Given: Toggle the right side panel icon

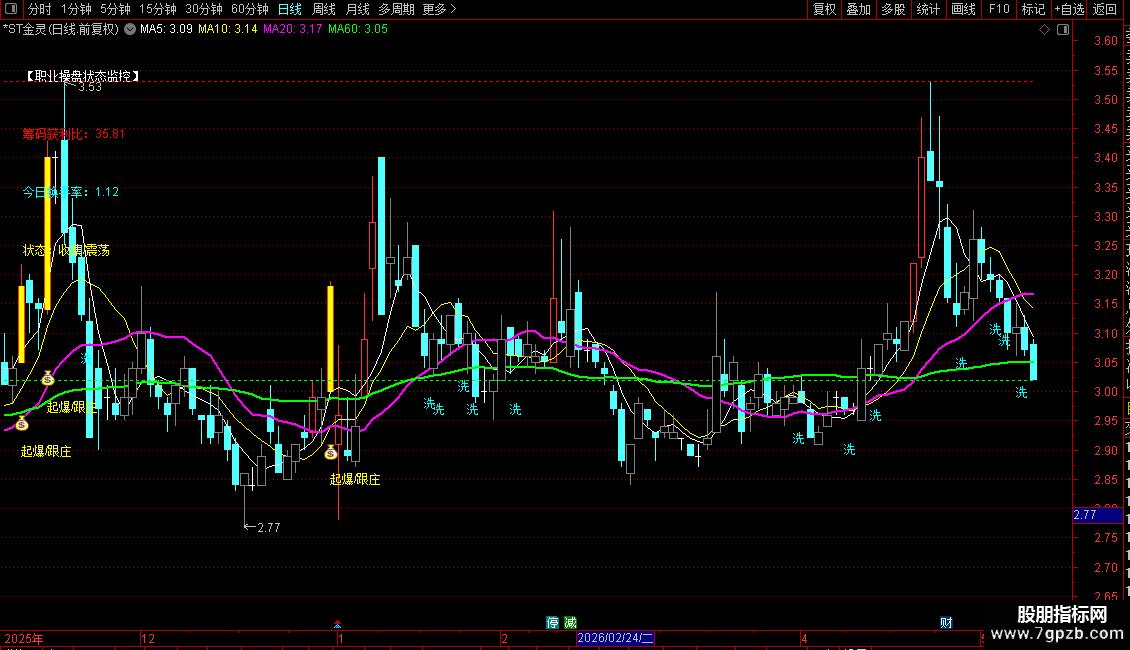Looking at the screenshot, I should (1063, 30).
